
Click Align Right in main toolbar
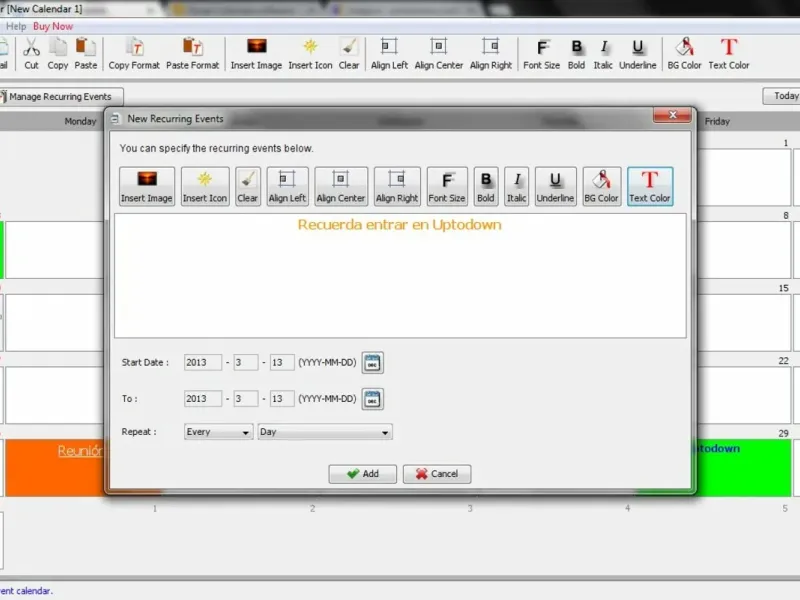[491, 54]
